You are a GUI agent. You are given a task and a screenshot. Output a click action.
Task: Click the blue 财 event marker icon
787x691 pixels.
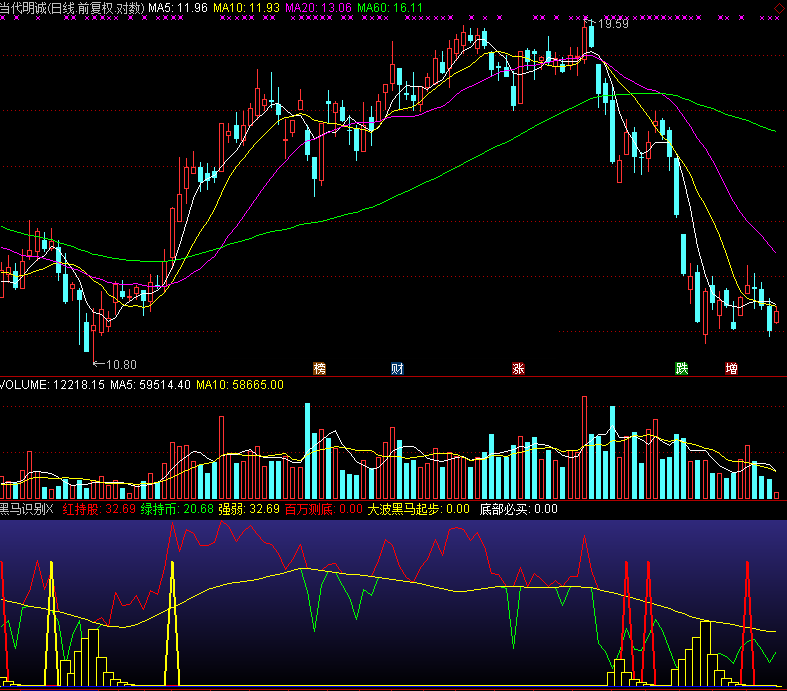(x=397, y=369)
